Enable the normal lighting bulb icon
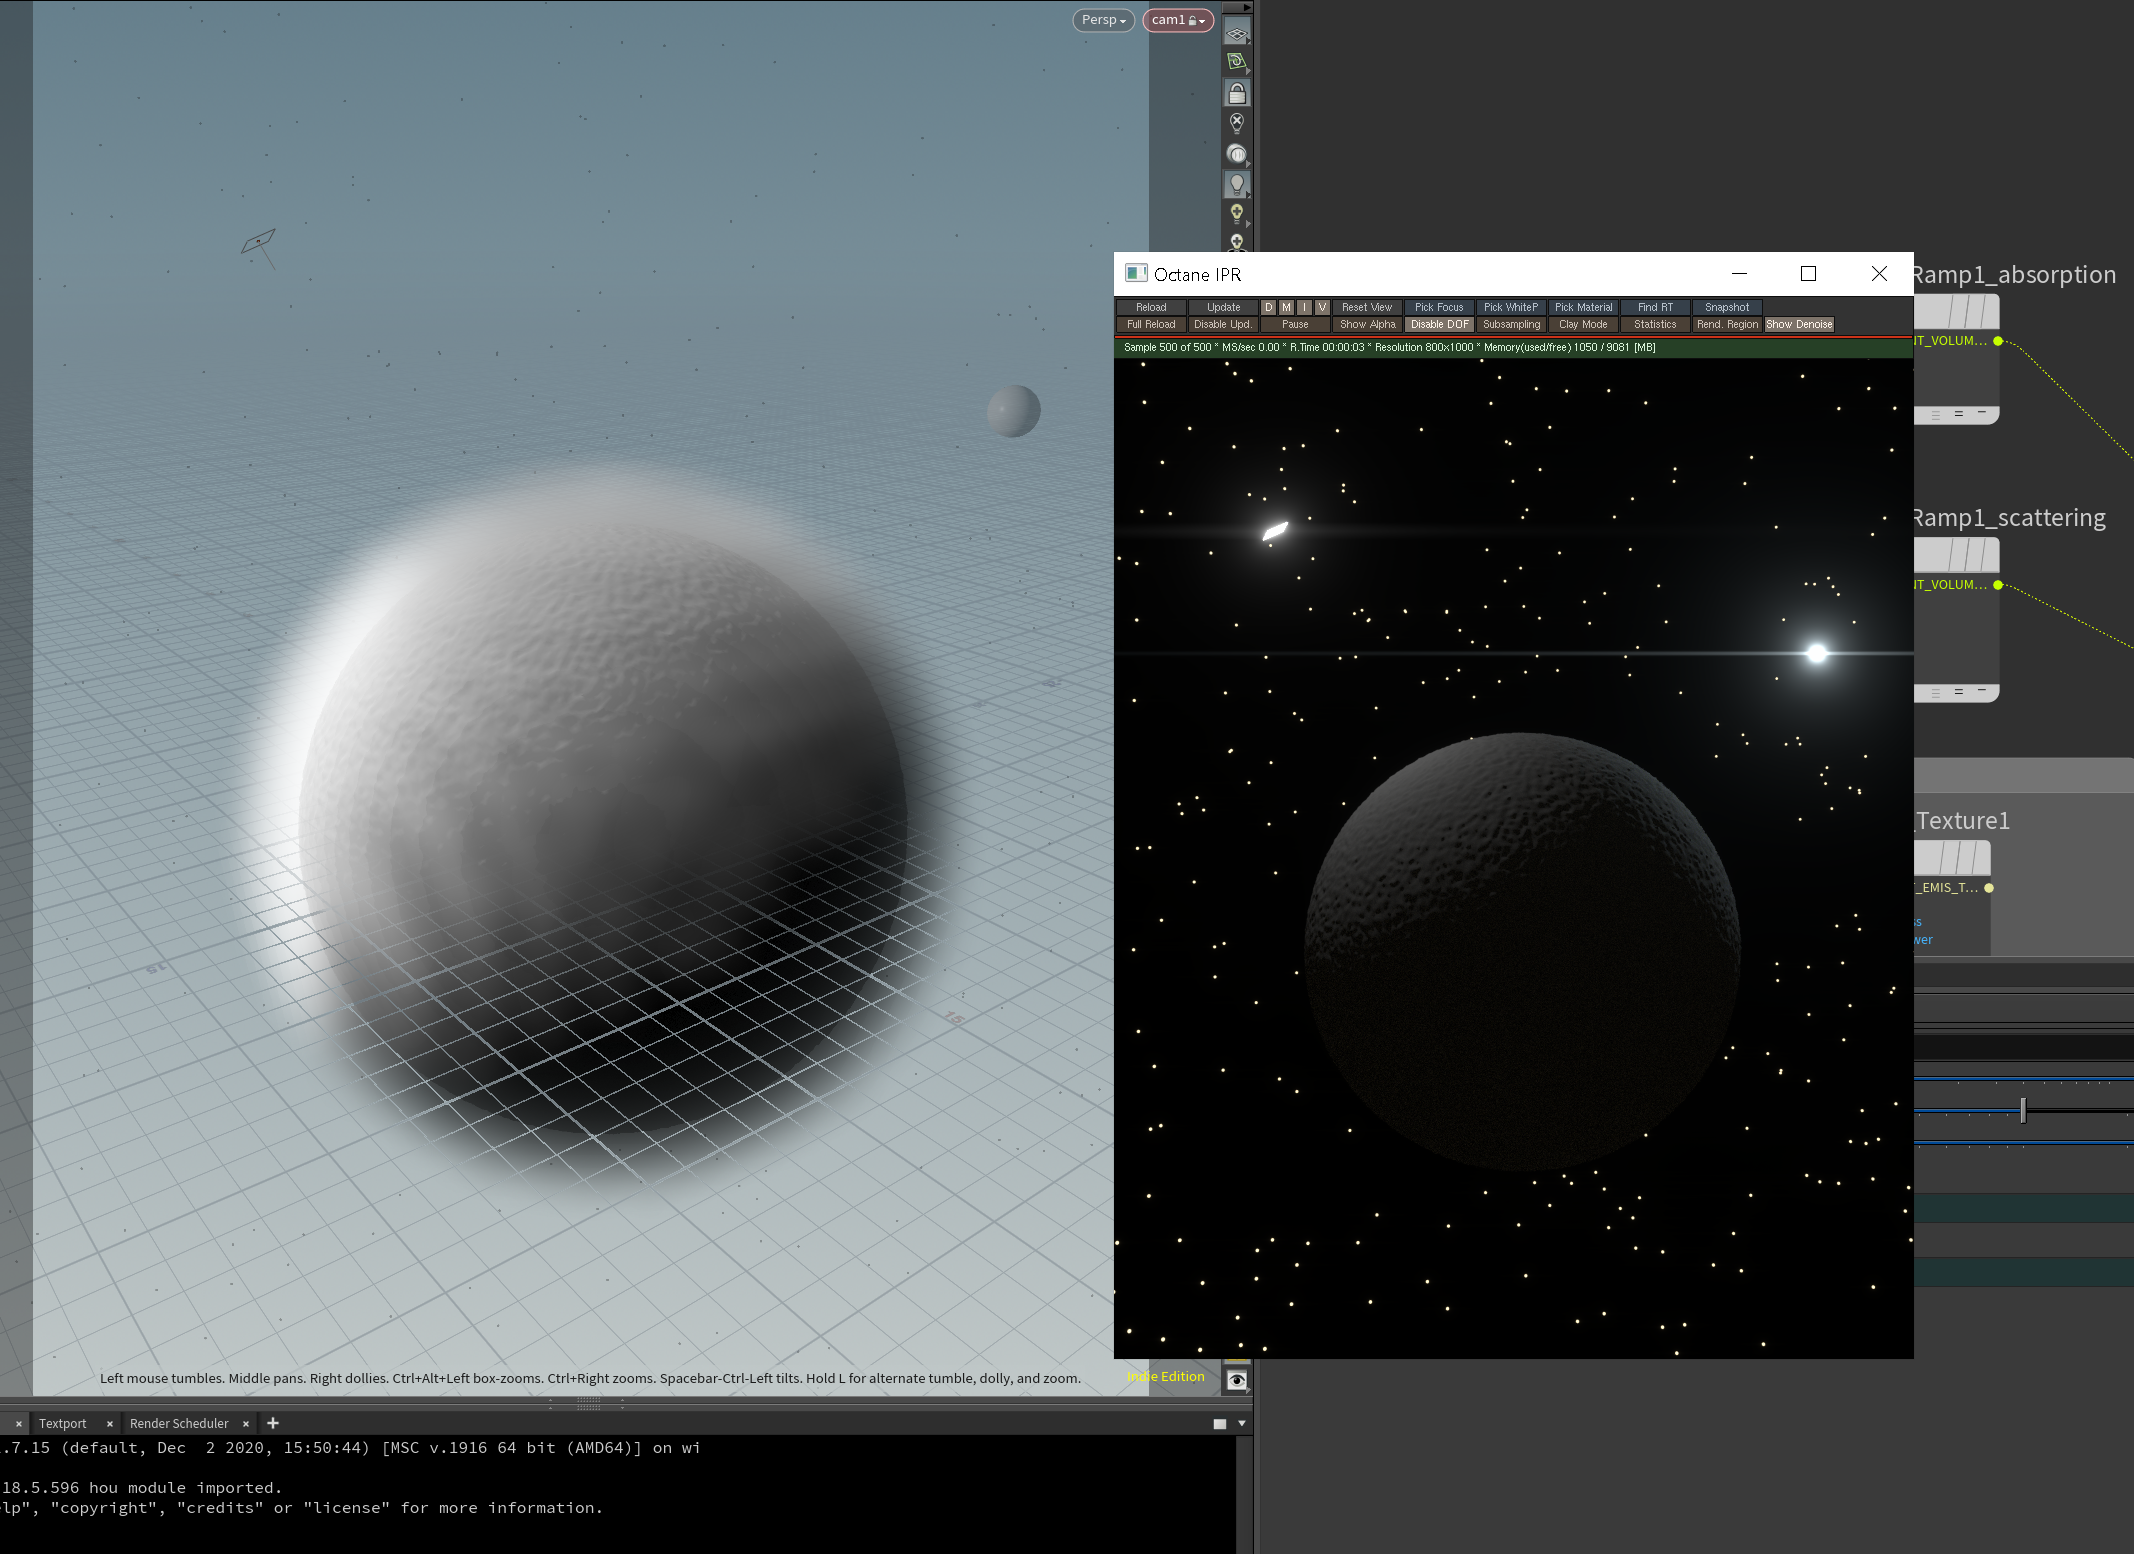The width and height of the screenshot is (2134, 1554). pyautogui.click(x=1237, y=184)
